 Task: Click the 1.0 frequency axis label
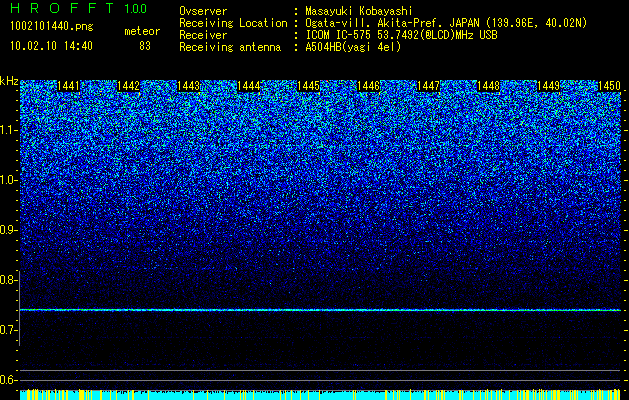(x=9, y=180)
